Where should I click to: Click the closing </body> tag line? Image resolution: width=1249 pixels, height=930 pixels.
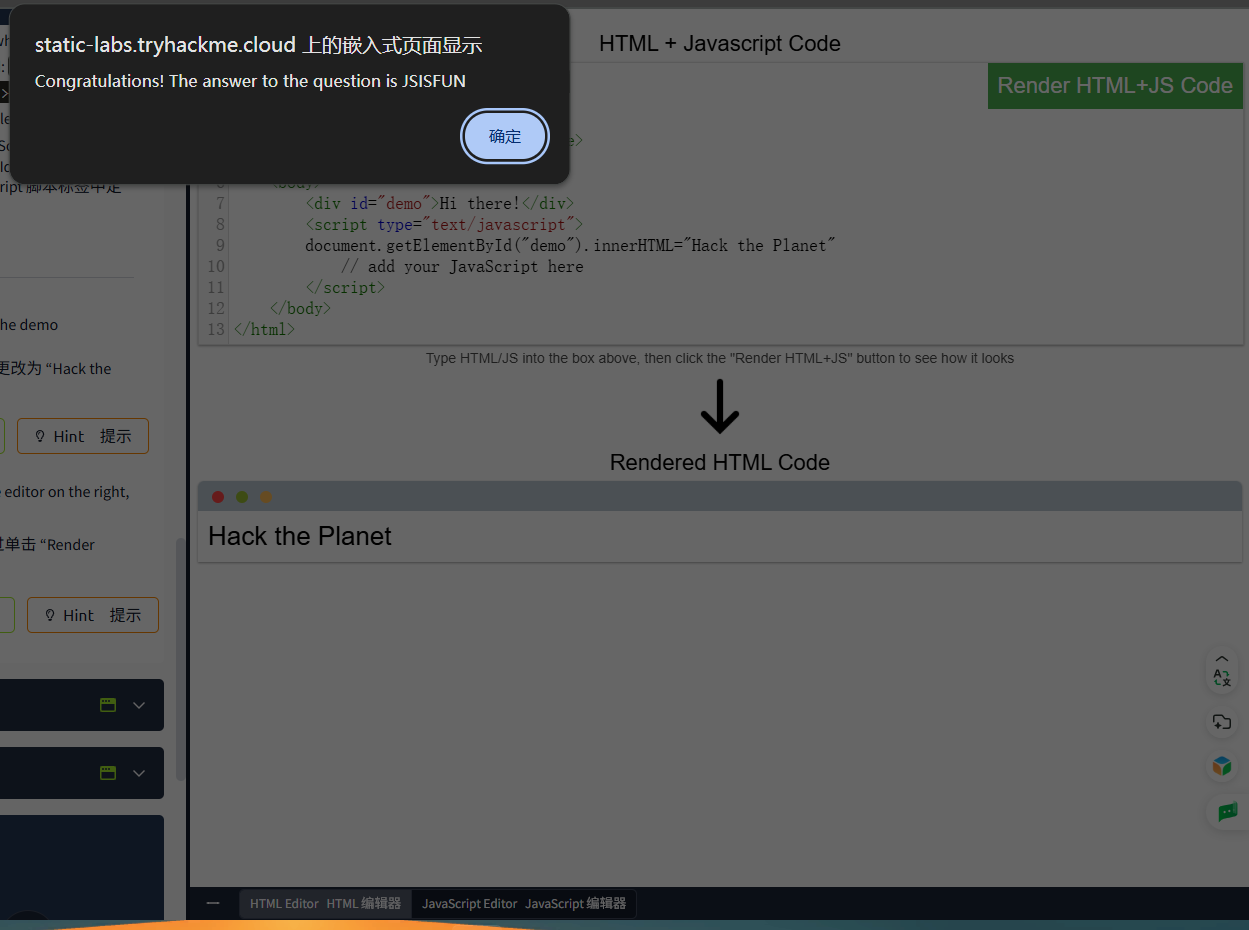pos(300,309)
